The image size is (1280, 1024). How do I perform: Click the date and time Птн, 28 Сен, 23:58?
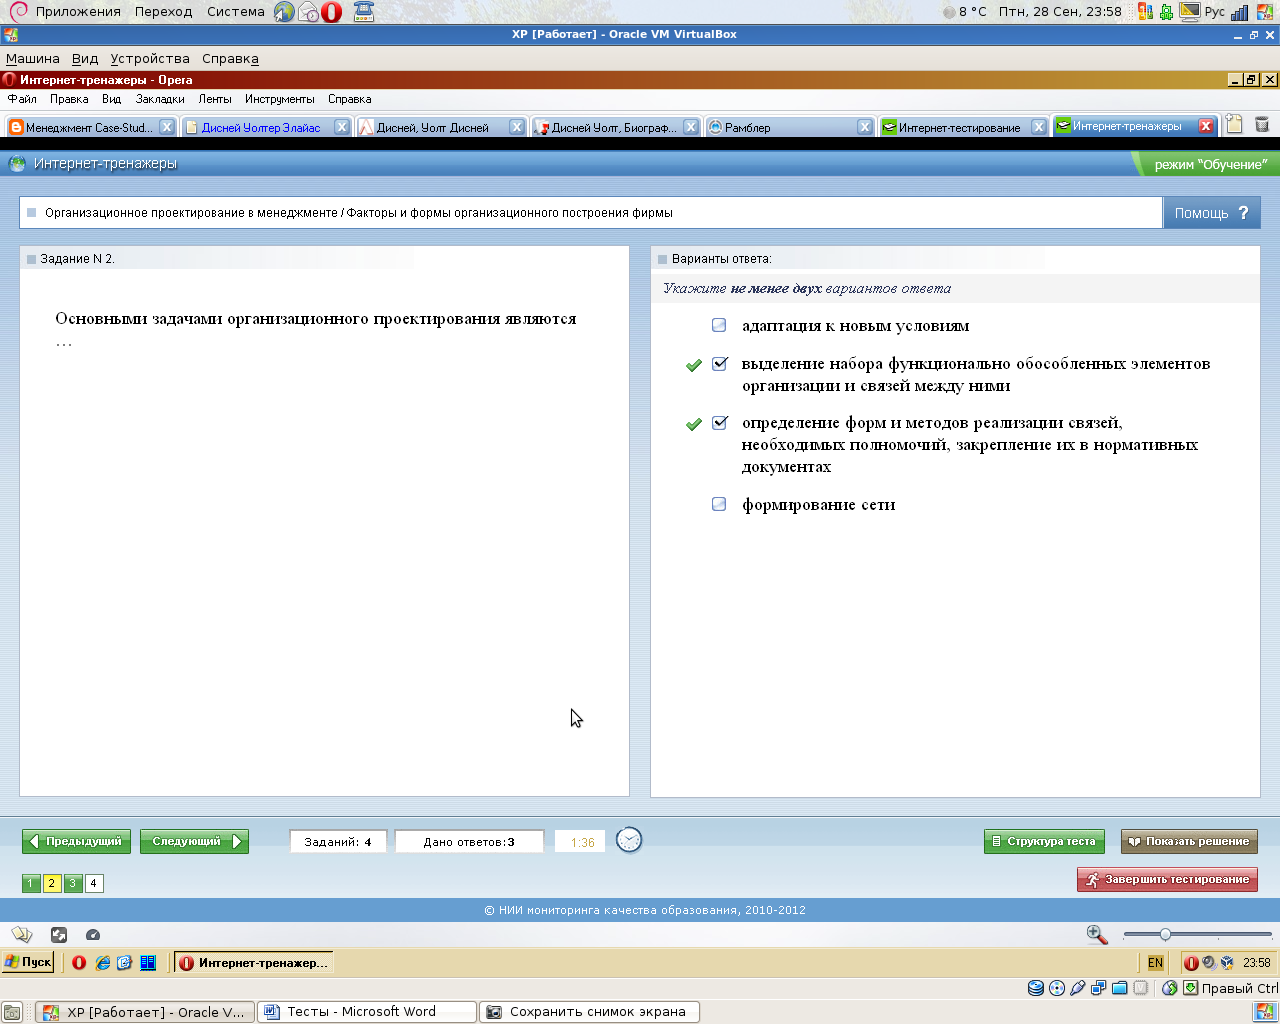click(x=1060, y=12)
